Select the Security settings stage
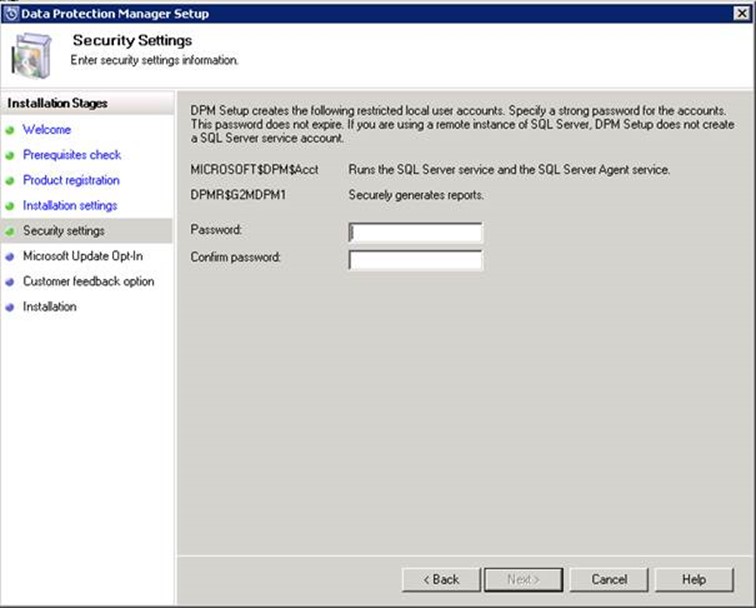The width and height of the screenshot is (756, 608). pyautogui.click(x=64, y=231)
